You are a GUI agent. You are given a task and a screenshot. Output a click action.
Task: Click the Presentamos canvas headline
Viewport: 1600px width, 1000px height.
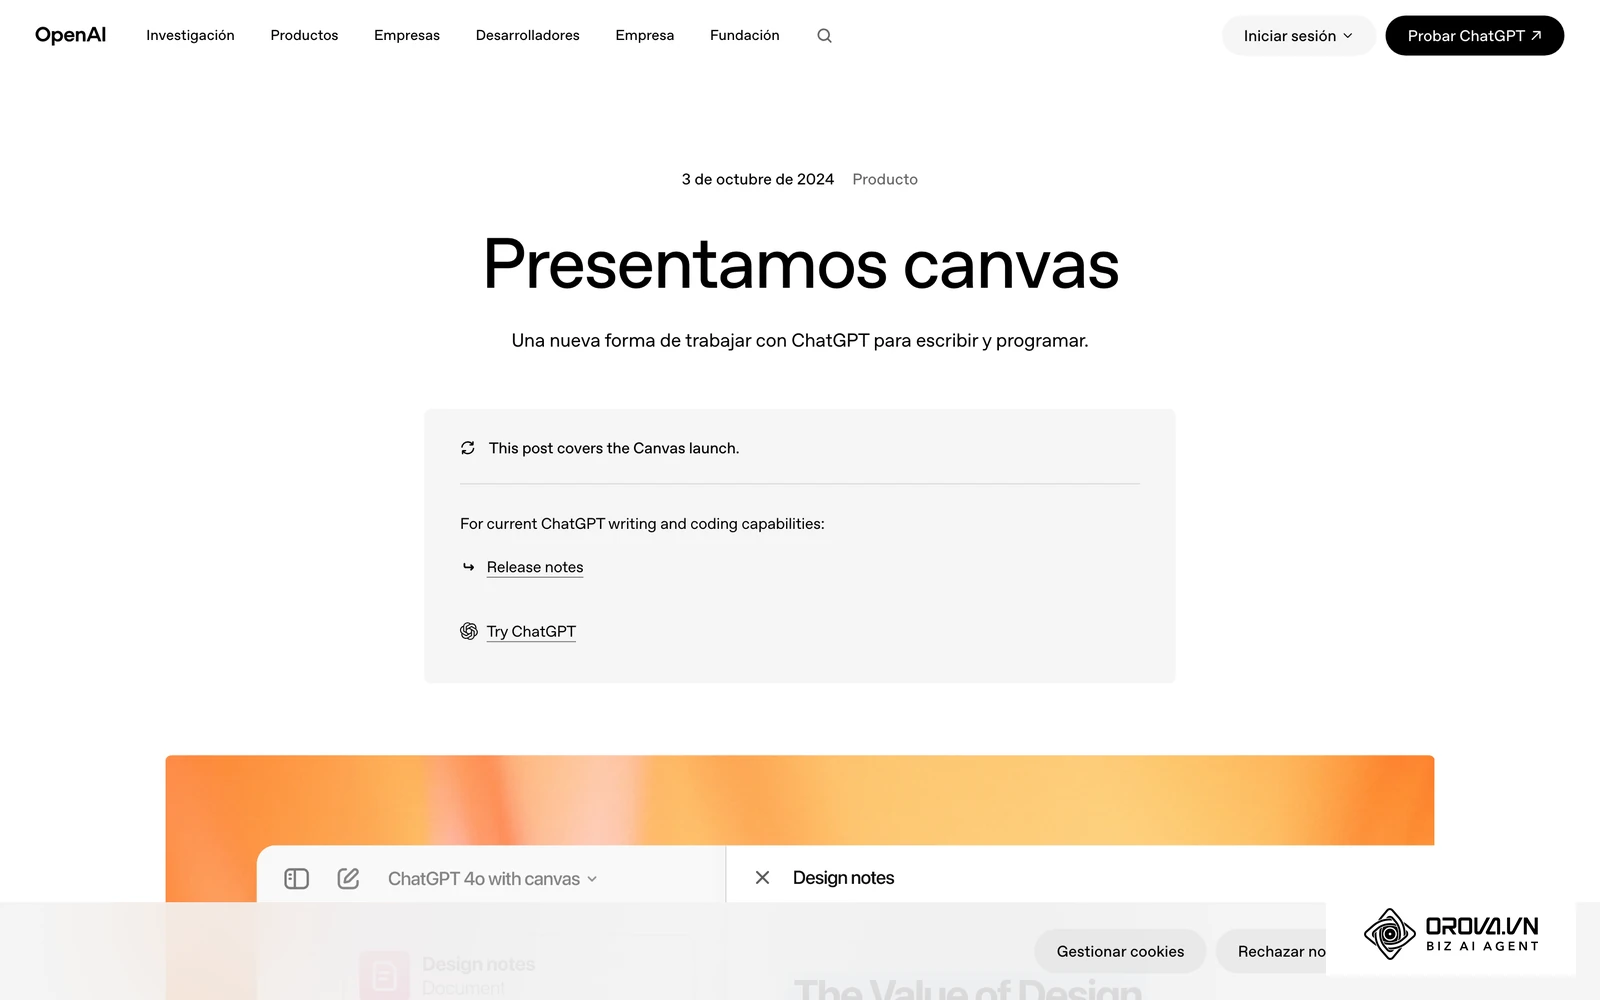click(800, 265)
